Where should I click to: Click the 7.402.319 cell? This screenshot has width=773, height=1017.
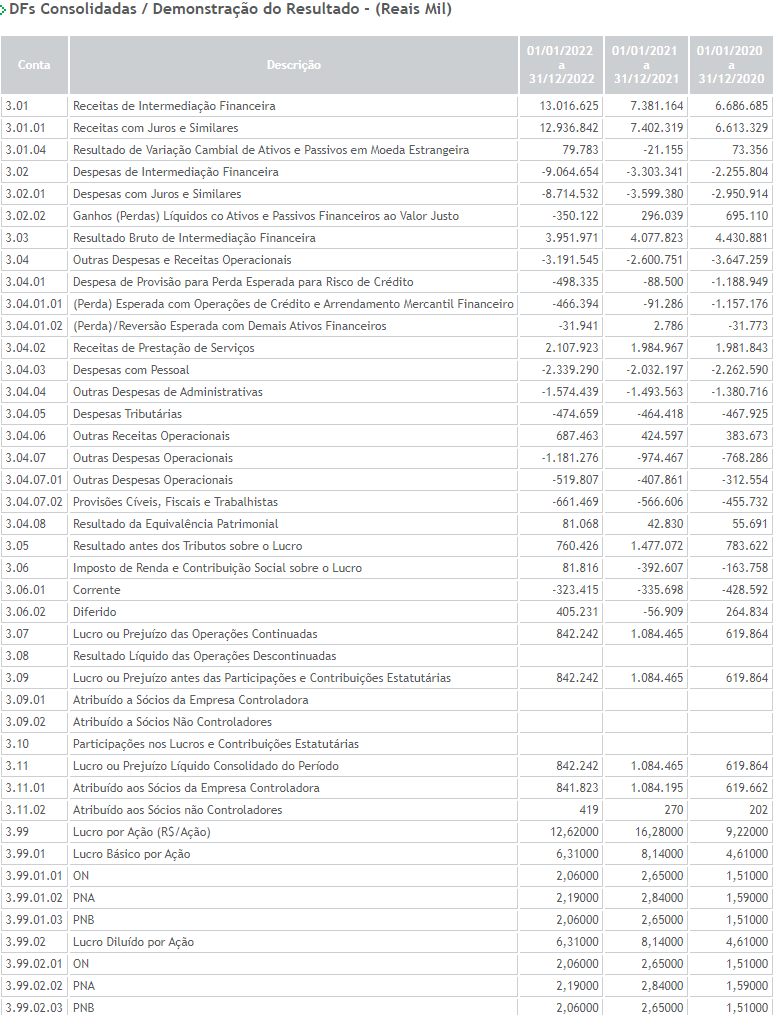[x=656, y=128]
